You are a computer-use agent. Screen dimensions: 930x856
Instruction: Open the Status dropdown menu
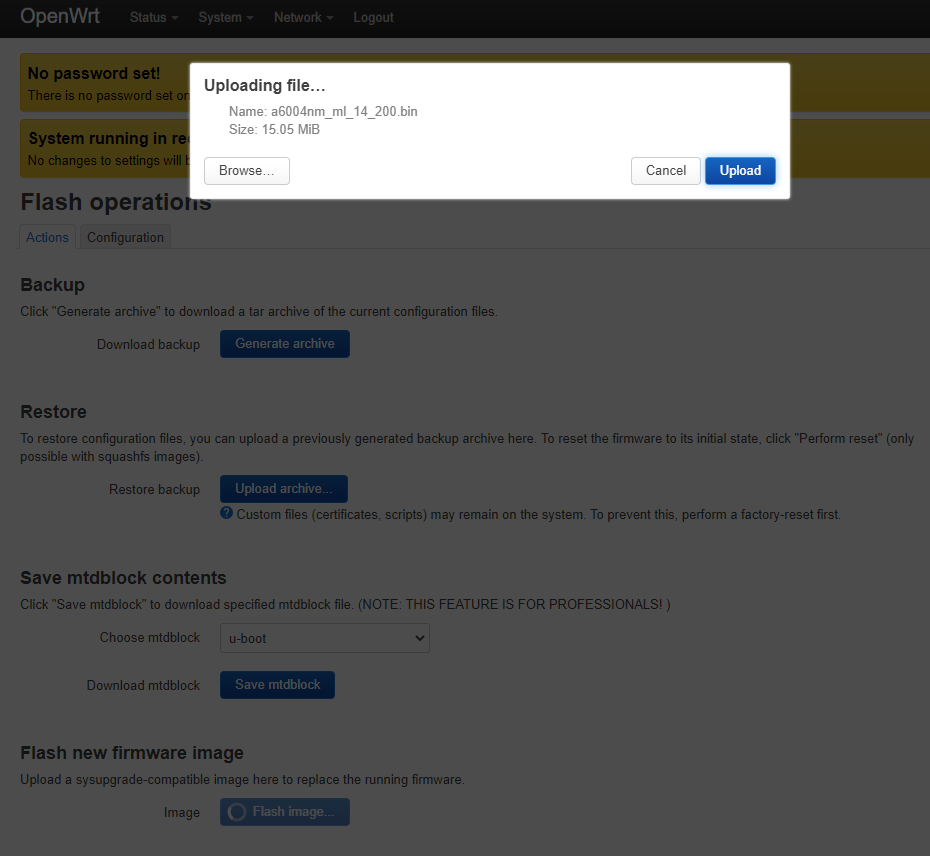pyautogui.click(x=154, y=18)
